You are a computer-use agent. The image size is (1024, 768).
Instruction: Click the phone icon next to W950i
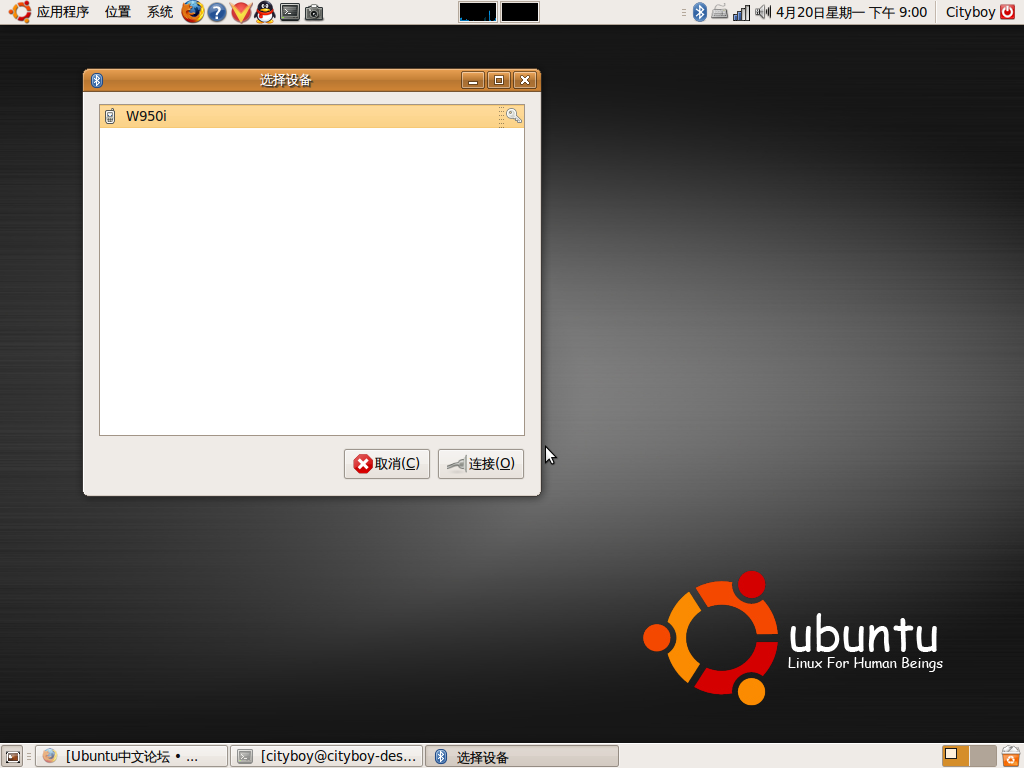click(110, 116)
